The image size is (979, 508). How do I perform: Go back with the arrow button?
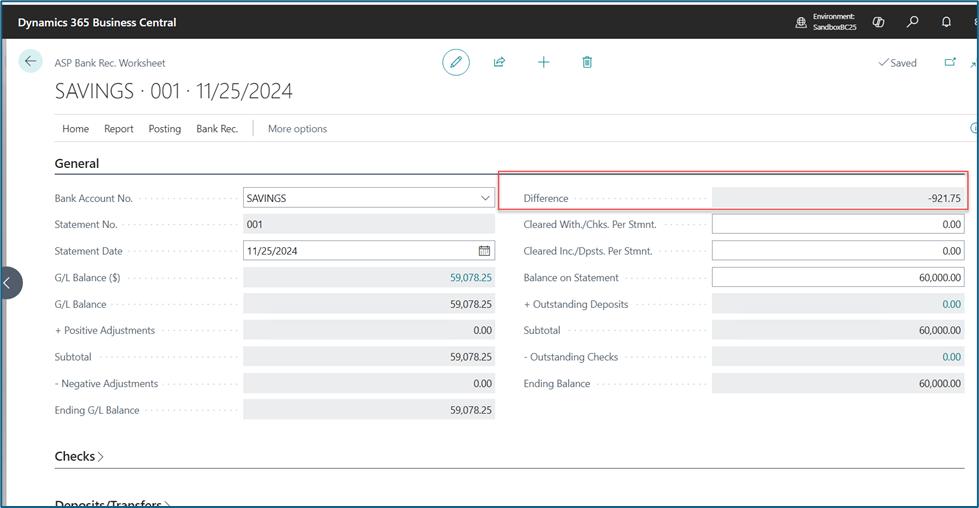pyautogui.click(x=30, y=61)
